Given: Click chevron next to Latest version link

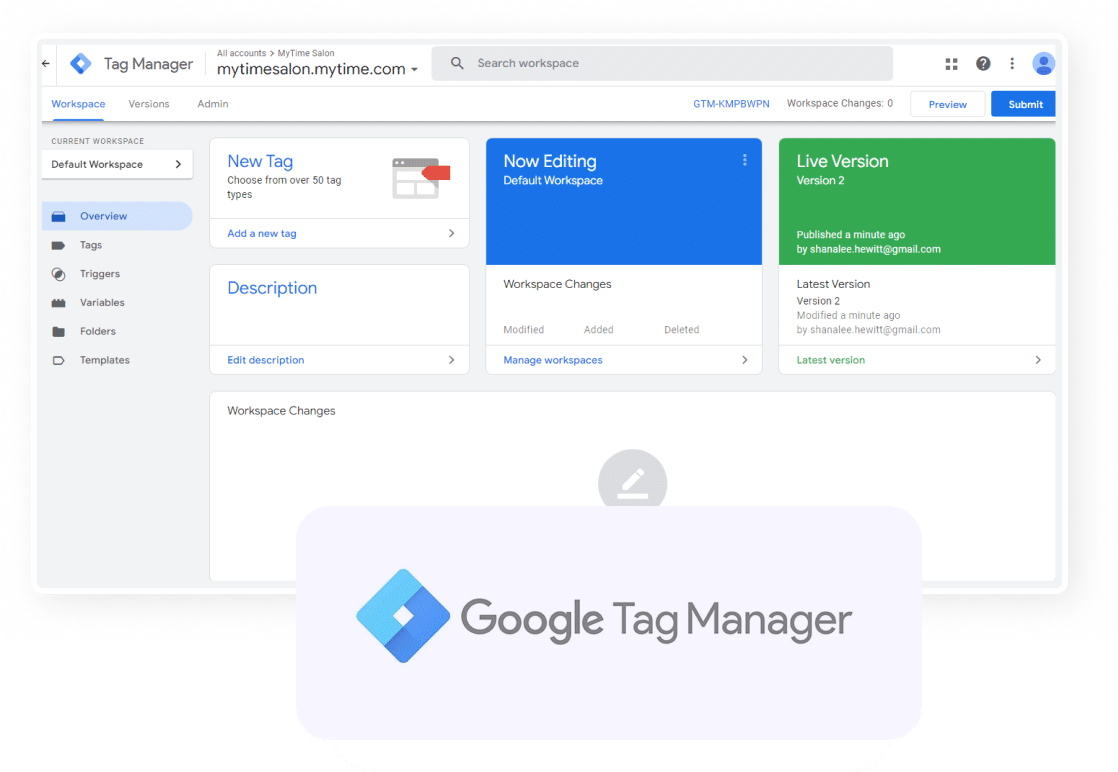Looking at the screenshot, I should point(1037,360).
